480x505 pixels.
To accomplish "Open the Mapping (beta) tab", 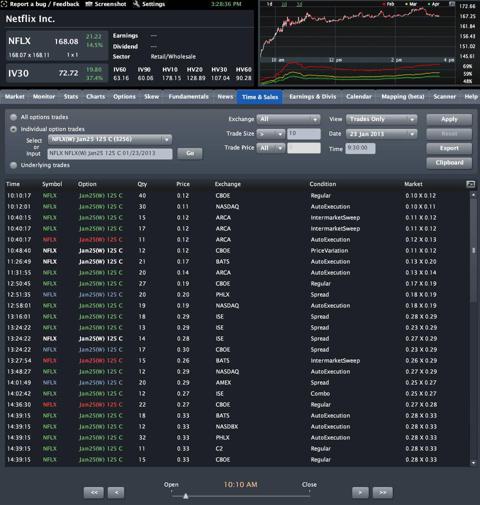I will point(403,97).
